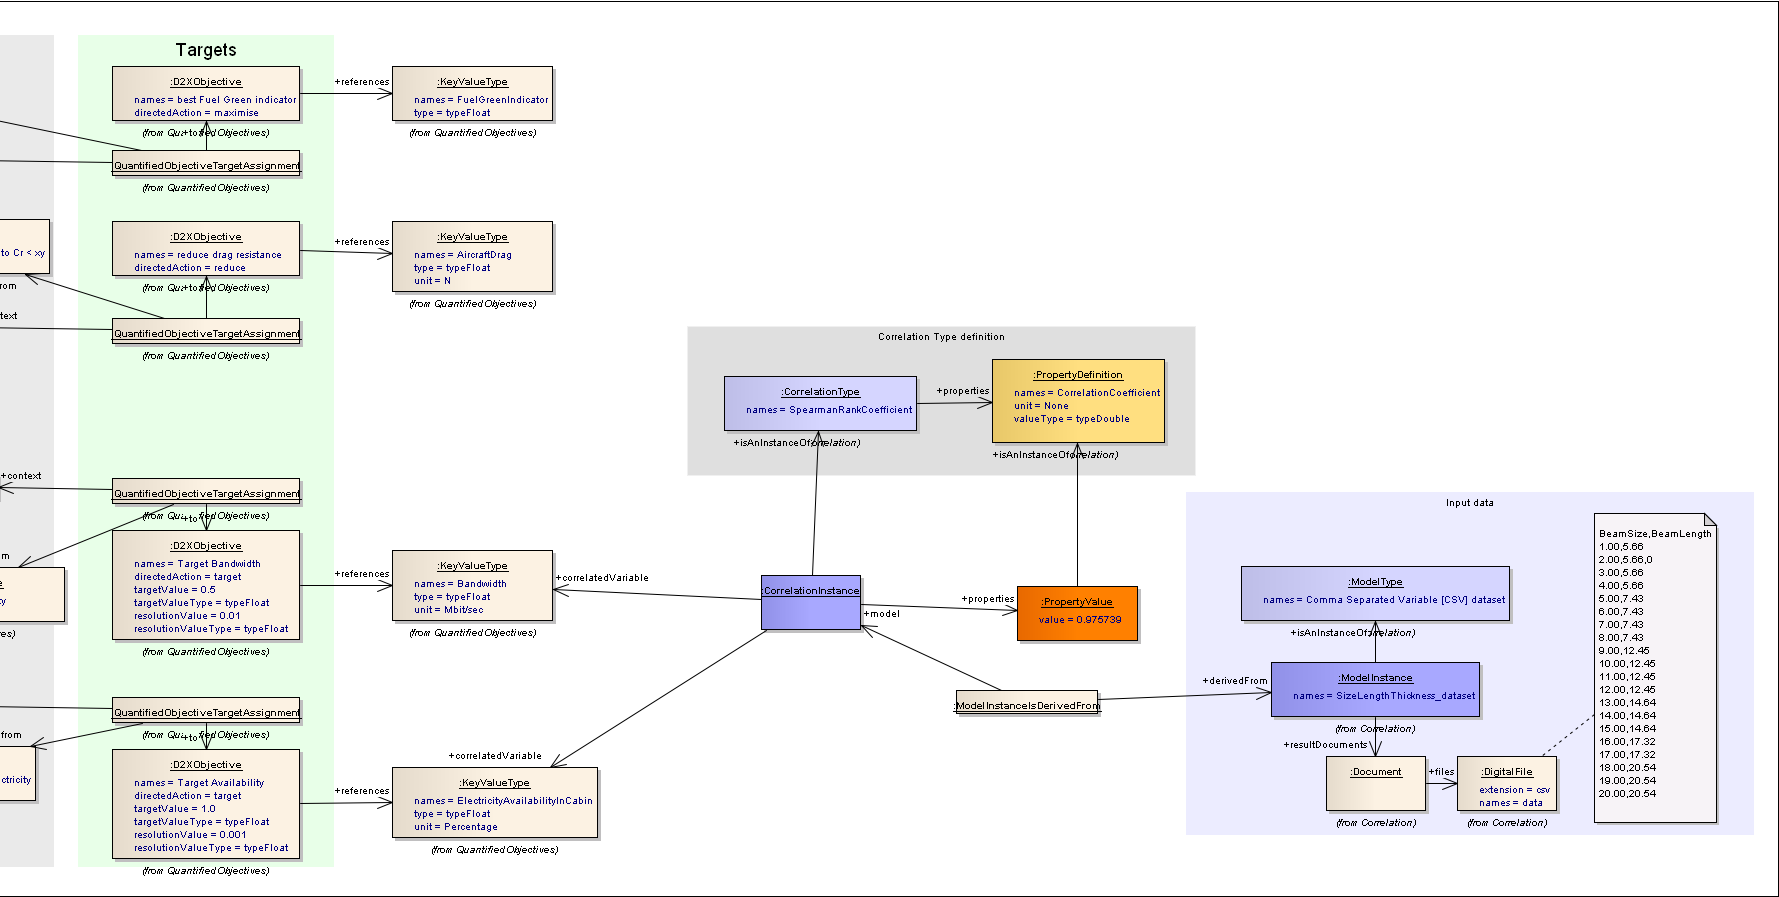Viewport: 1779px width, 897px height.
Task: Select the BeamSize,BeamLength data note
Action: pyautogui.click(x=1655, y=668)
